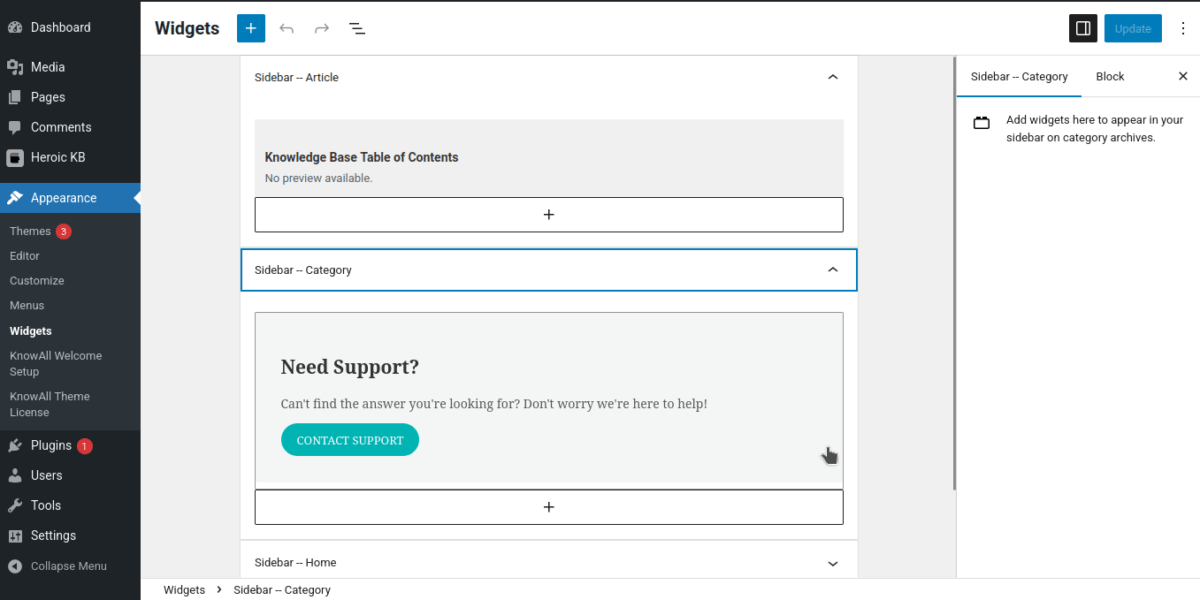The height and width of the screenshot is (600, 1200).
Task: Select the Sidebar -- Category settings tab
Action: (1019, 76)
